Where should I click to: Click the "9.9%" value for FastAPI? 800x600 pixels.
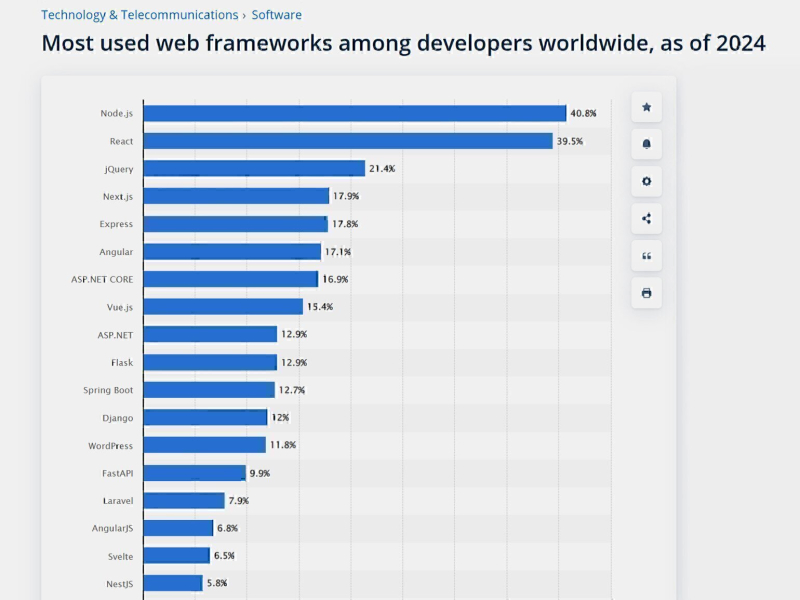pos(260,473)
